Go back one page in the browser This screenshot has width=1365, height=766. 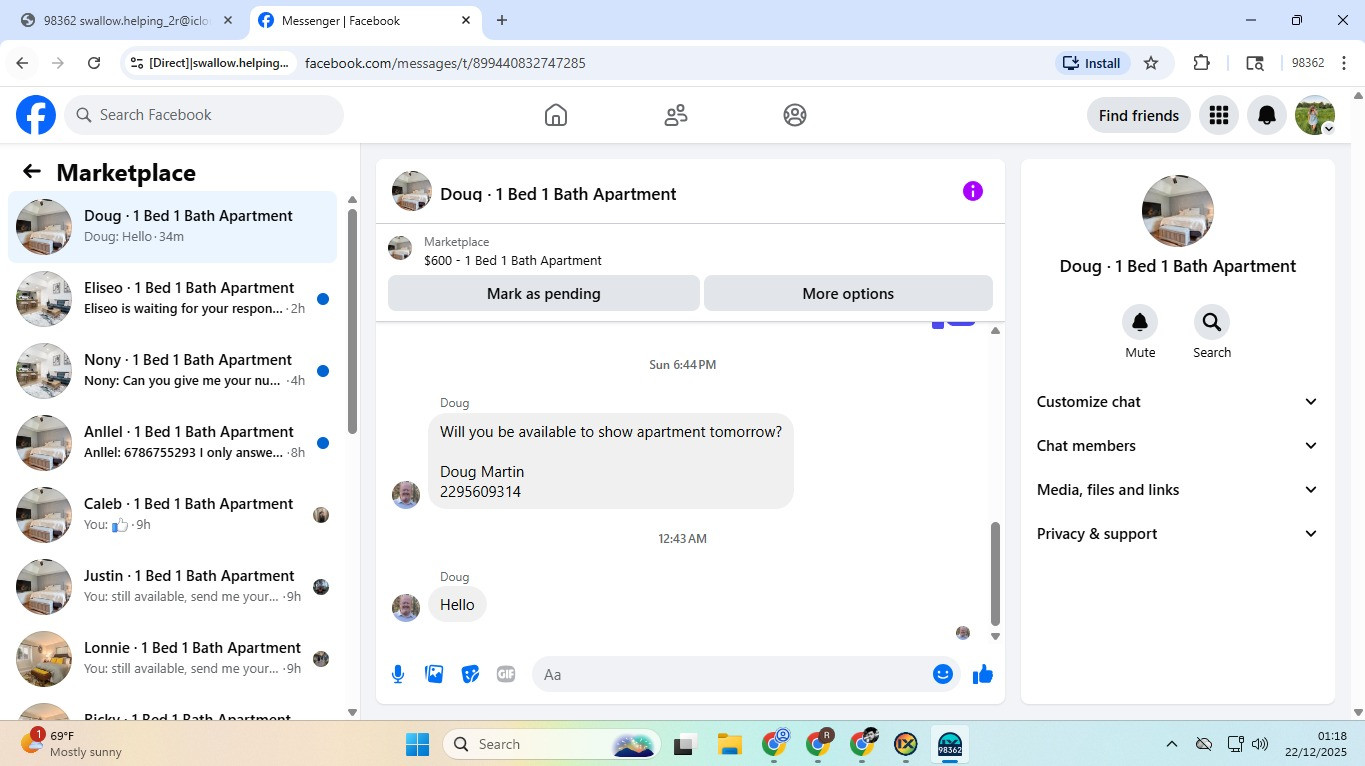coord(22,63)
